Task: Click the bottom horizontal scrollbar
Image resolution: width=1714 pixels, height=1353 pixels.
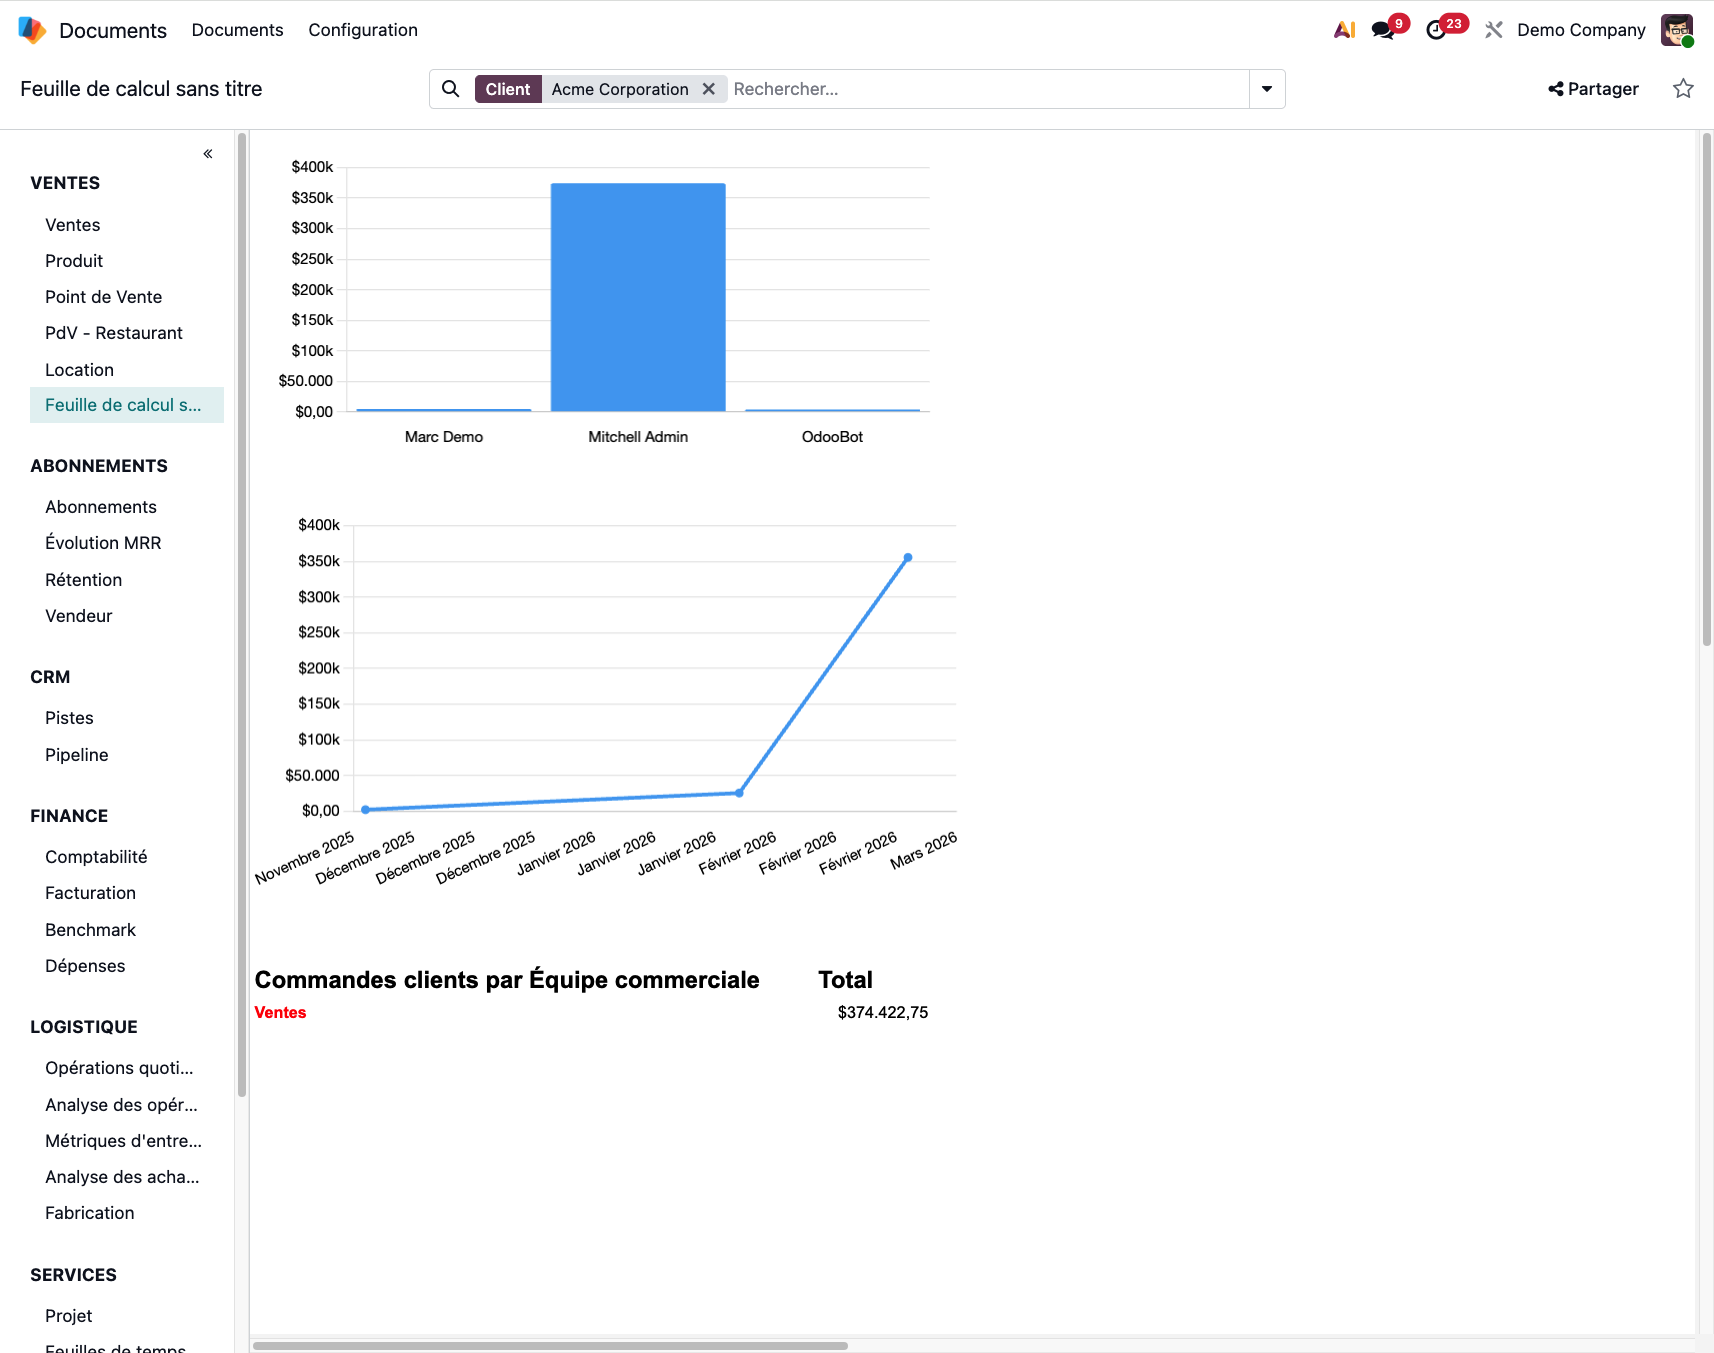Action: (550, 1346)
